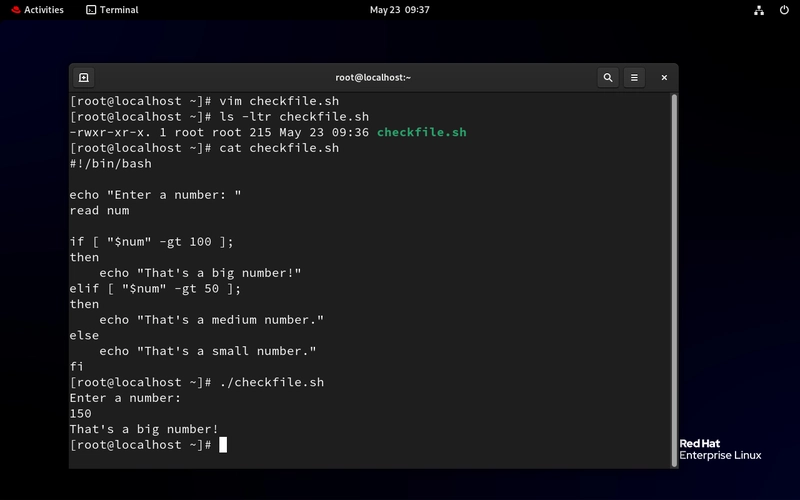Click the line "vim checkfile.sh"
The width and height of the screenshot is (800, 500).
279,101
